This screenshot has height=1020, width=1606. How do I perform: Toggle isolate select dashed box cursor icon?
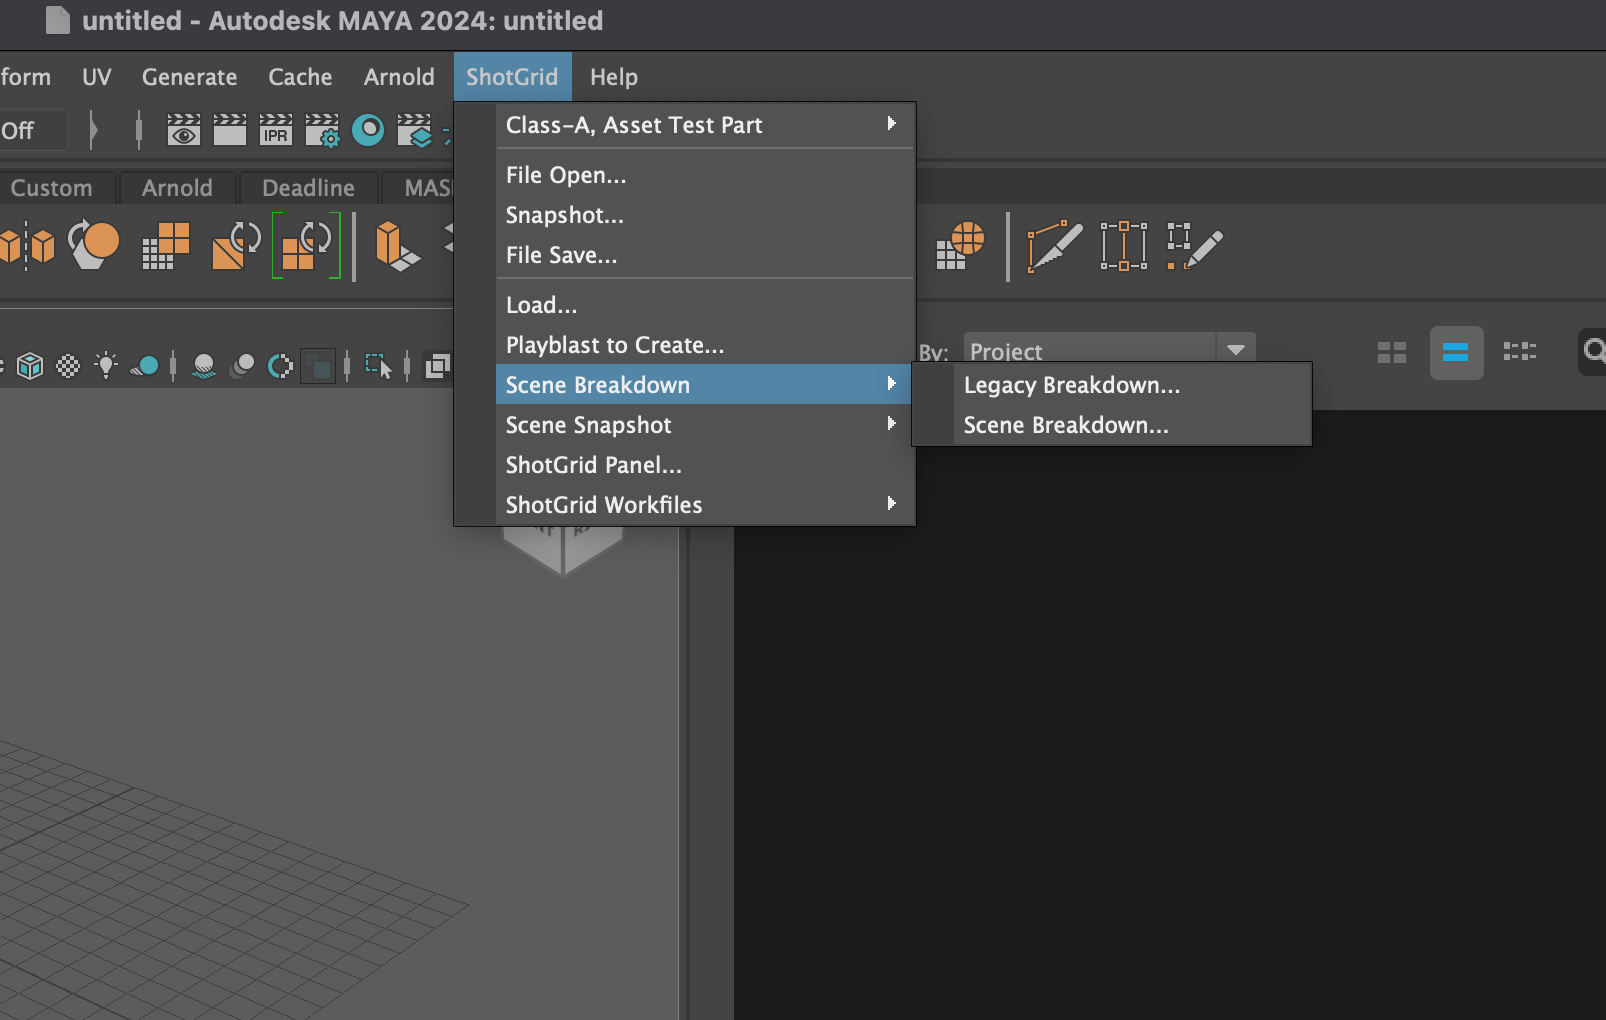[378, 366]
